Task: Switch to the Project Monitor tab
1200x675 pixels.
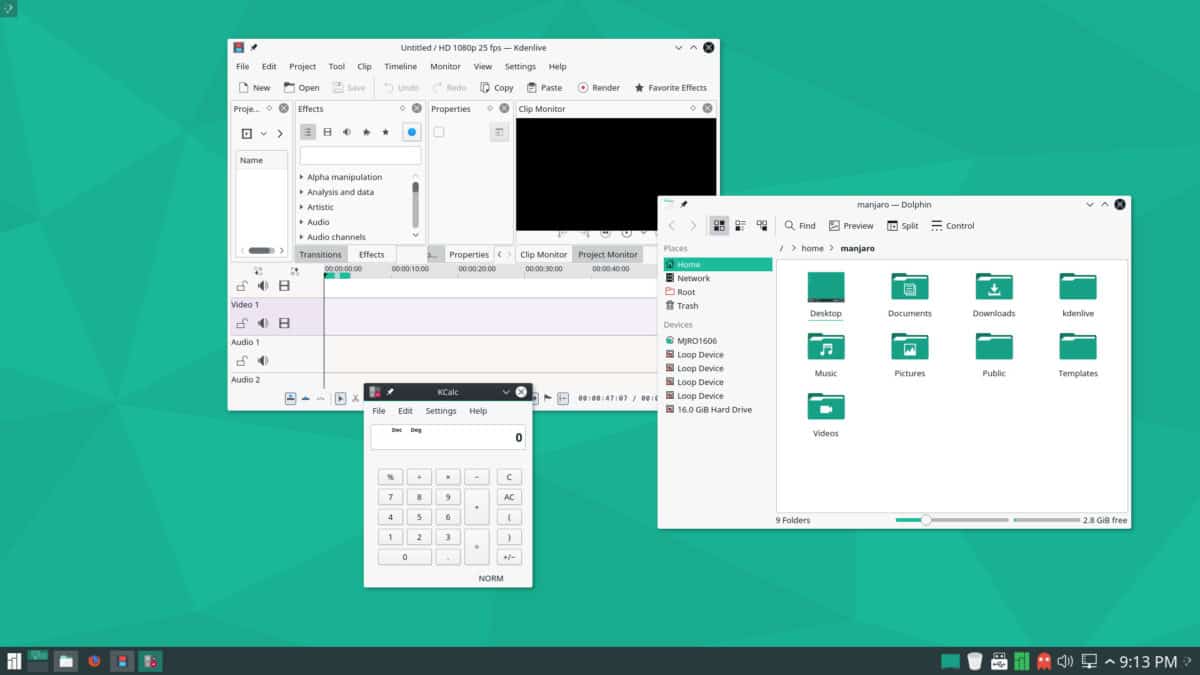Action: 608,254
